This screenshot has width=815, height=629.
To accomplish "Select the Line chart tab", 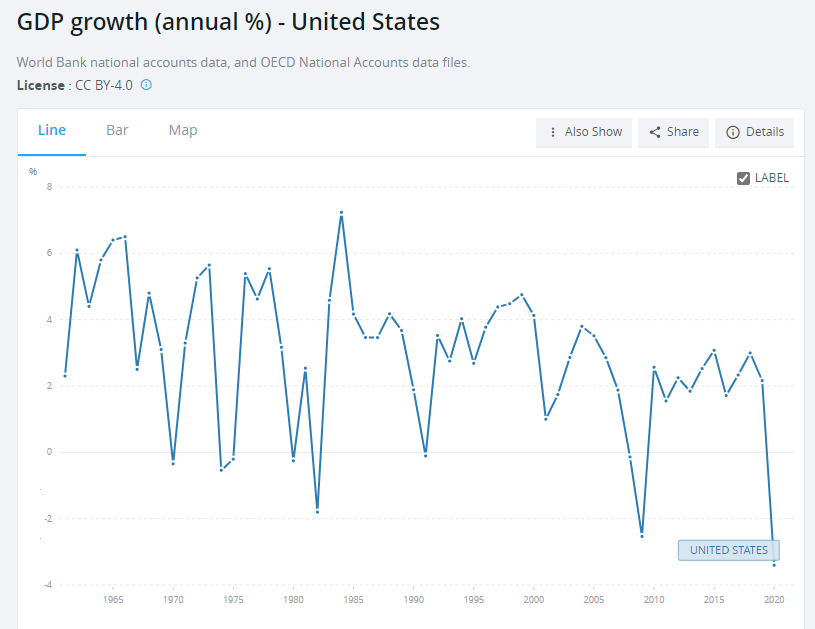I will (52, 130).
